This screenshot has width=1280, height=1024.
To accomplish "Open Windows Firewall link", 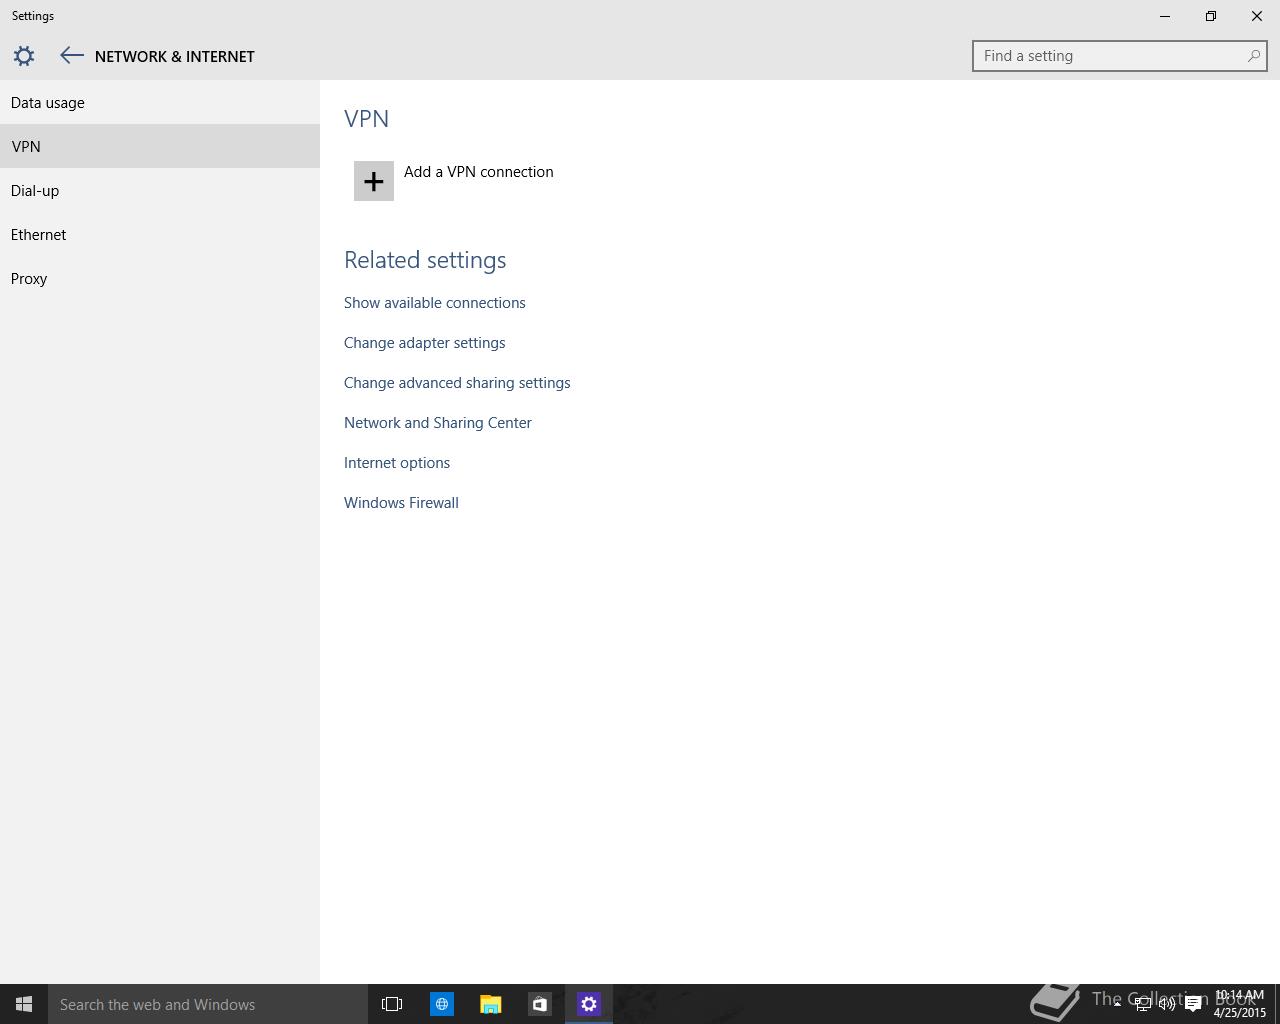I will (401, 503).
